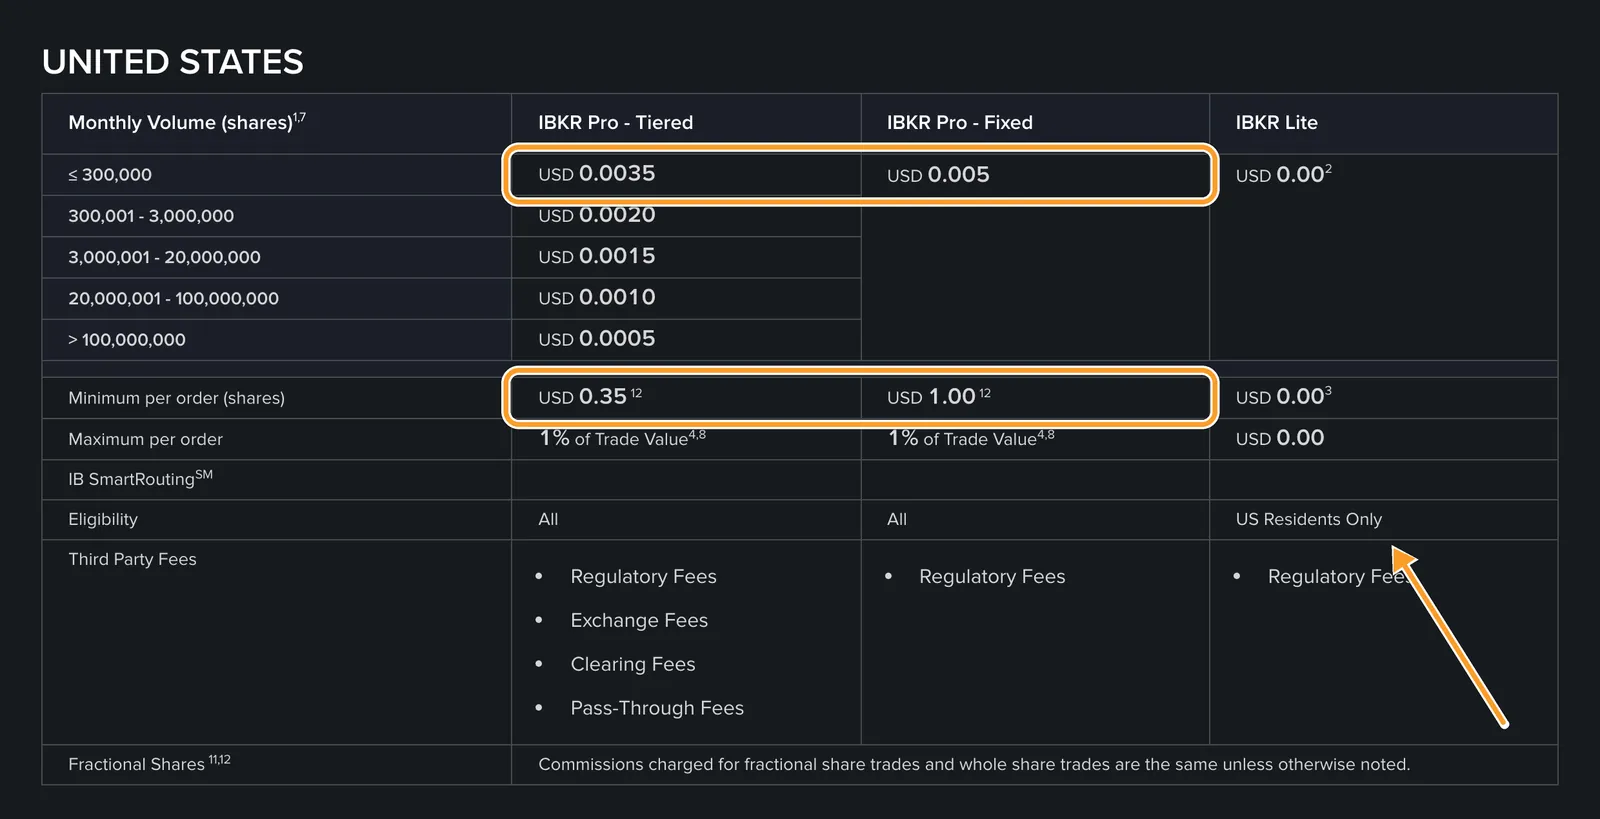Select the Pass-Through Fees item

point(657,709)
